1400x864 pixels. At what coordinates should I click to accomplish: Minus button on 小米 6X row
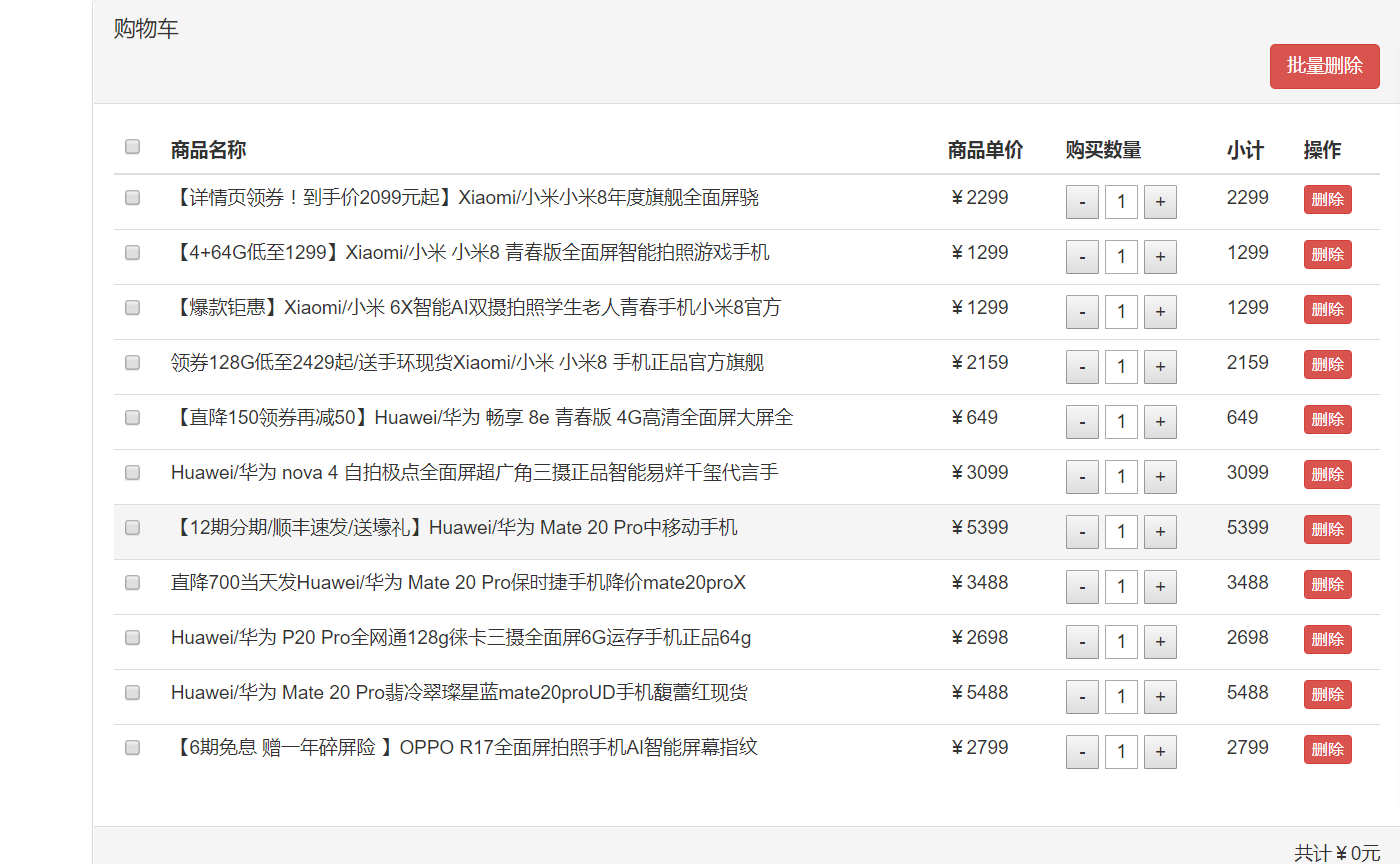[x=1082, y=312]
